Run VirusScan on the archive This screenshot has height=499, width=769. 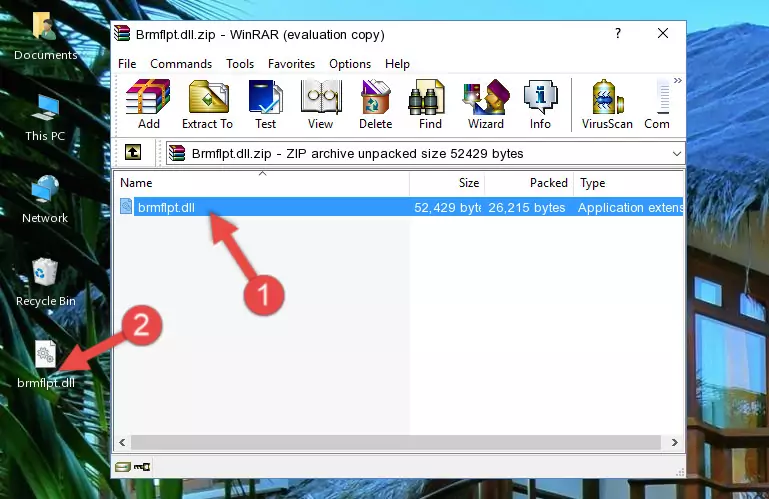click(x=607, y=105)
